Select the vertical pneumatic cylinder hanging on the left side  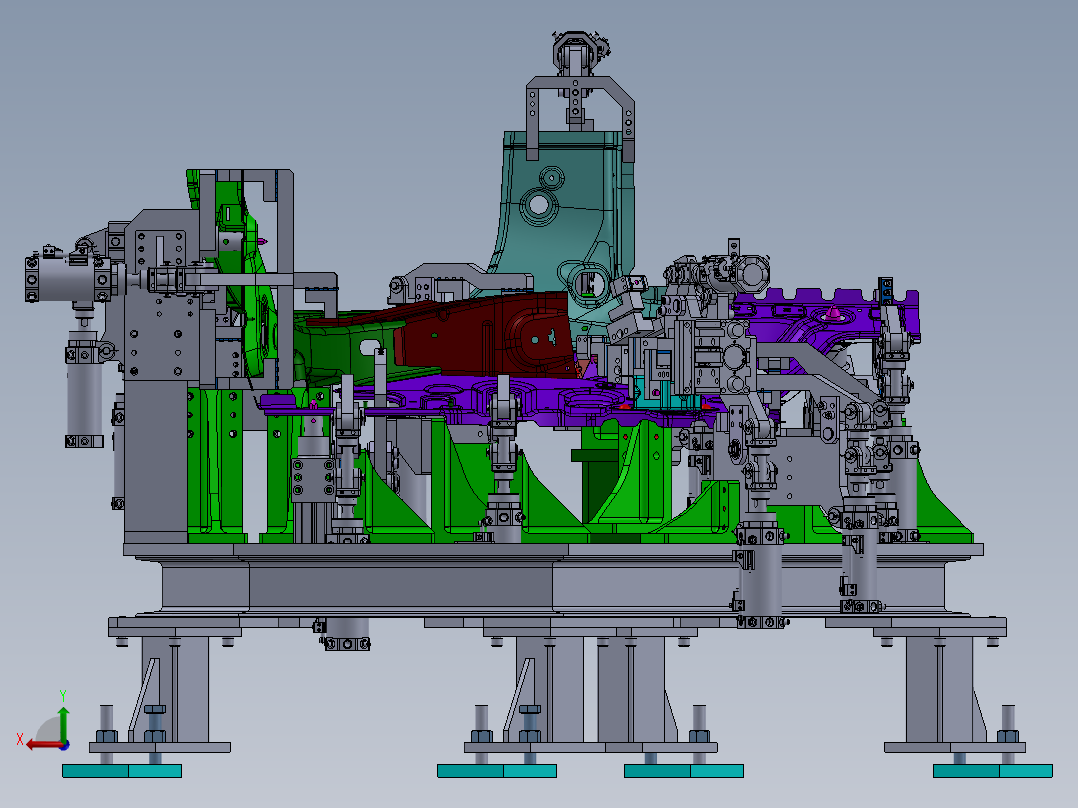point(84,389)
